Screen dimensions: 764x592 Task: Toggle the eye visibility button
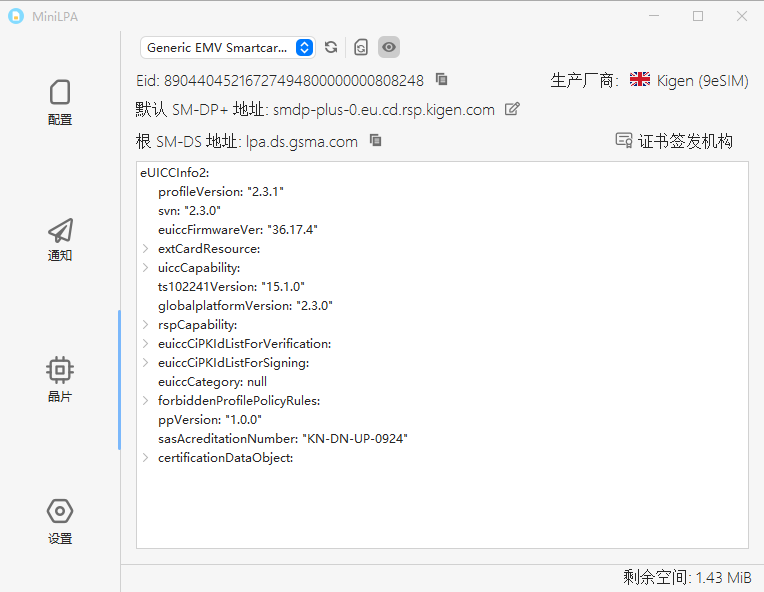coord(389,47)
